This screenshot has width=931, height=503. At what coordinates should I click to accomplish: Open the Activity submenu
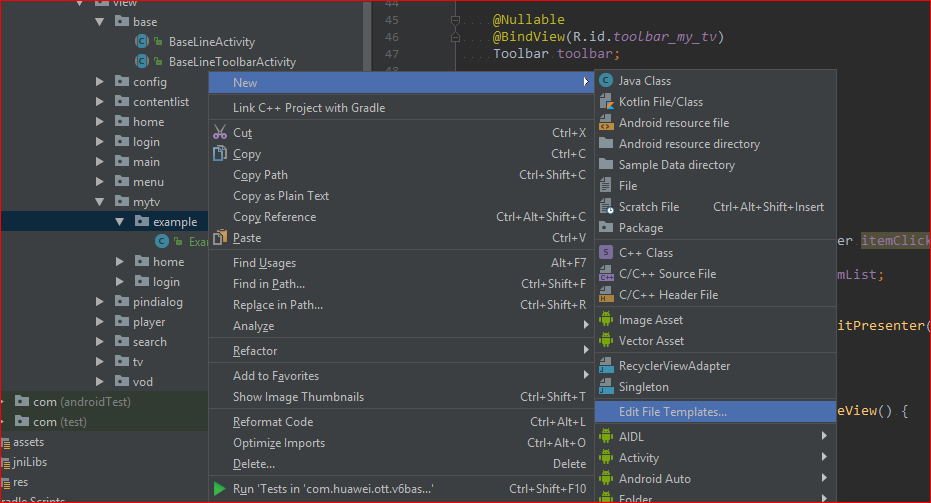coord(639,458)
